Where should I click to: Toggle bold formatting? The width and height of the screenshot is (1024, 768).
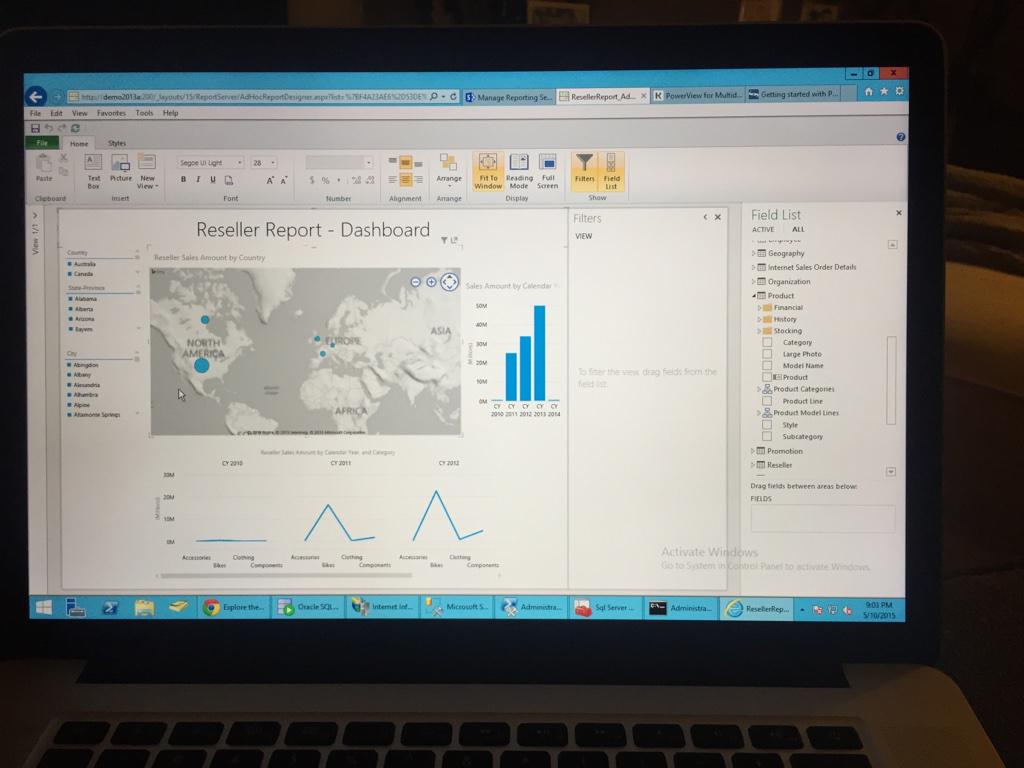[x=183, y=180]
